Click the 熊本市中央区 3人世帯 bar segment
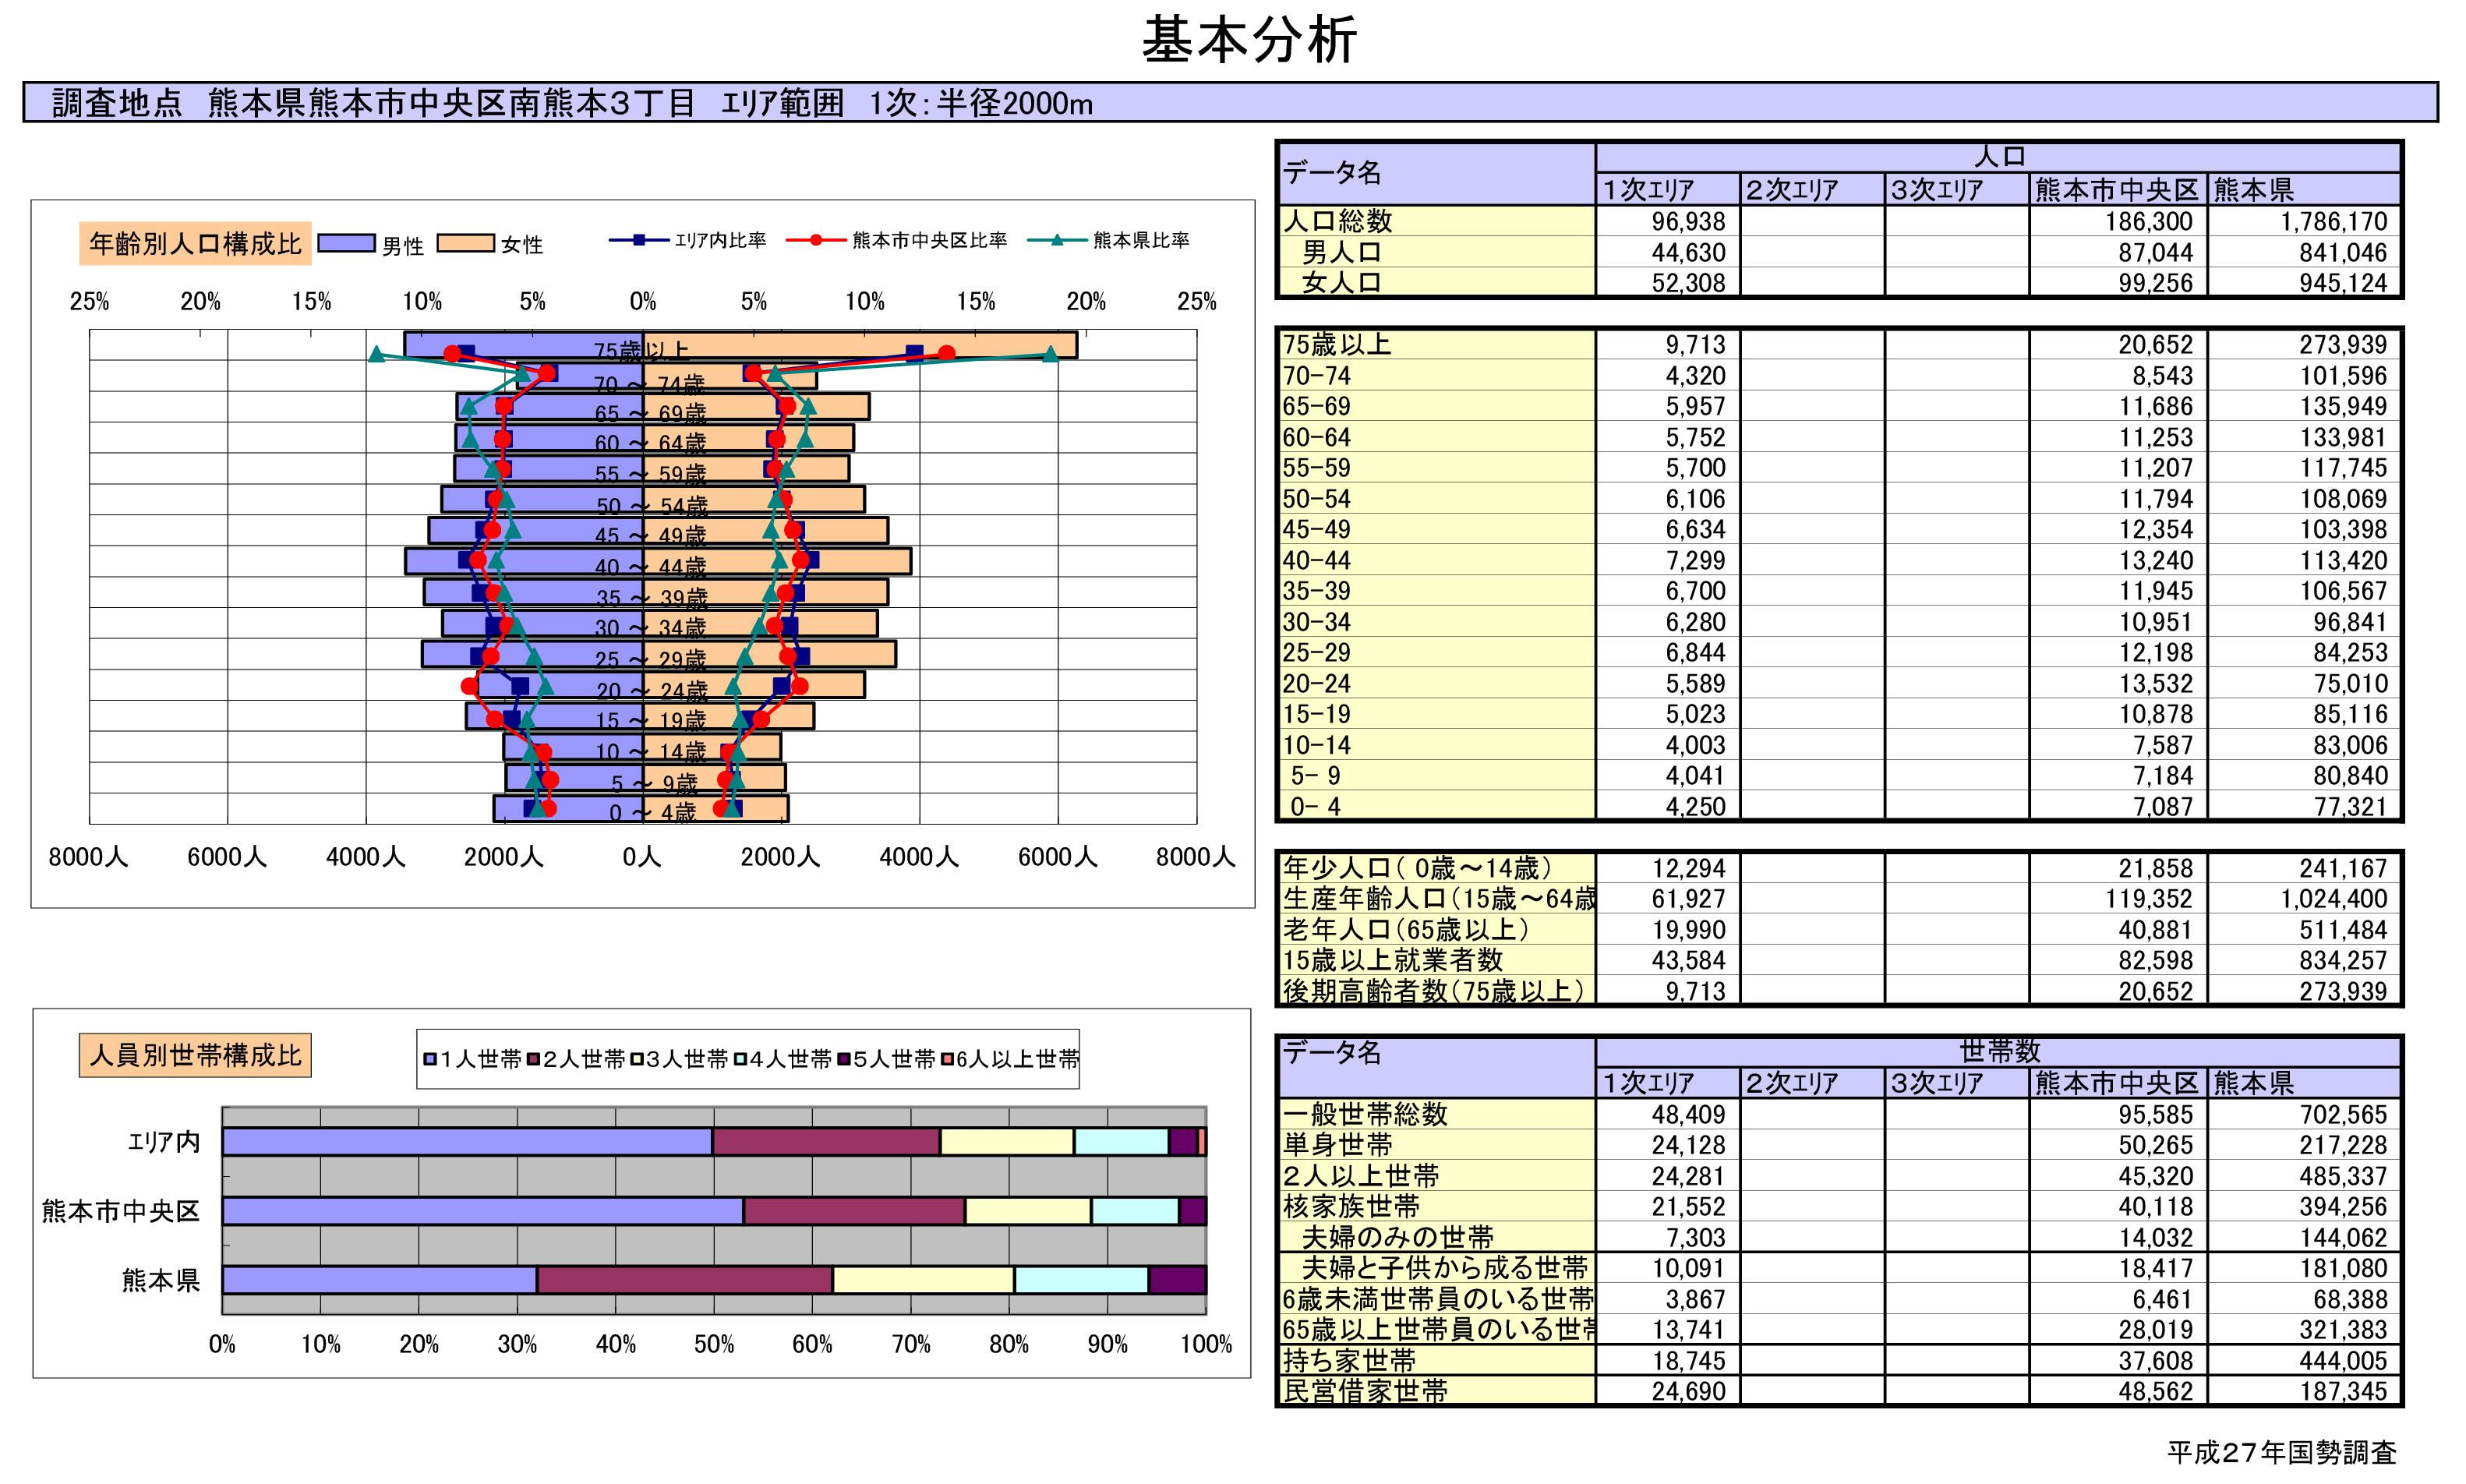The width and height of the screenshot is (2466, 1484). pos(1028,1211)
